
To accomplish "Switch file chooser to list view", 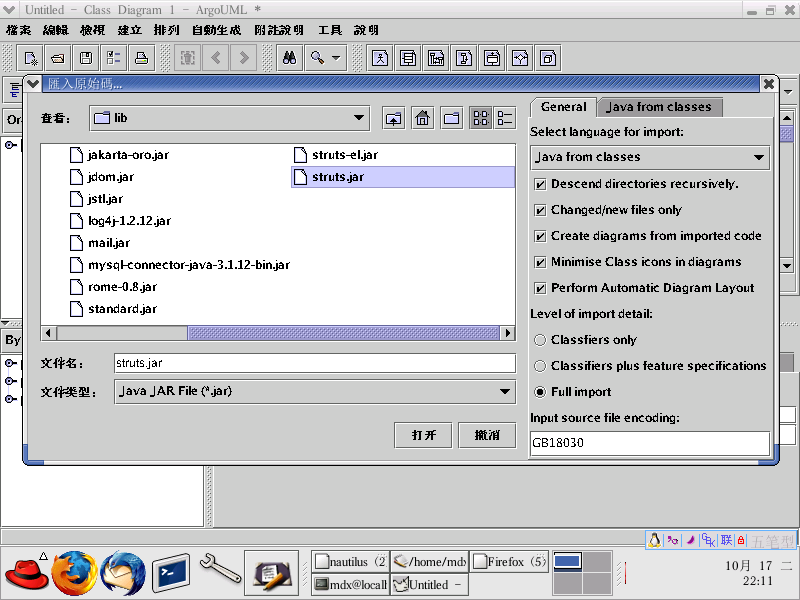I will (x=481, y=118).
